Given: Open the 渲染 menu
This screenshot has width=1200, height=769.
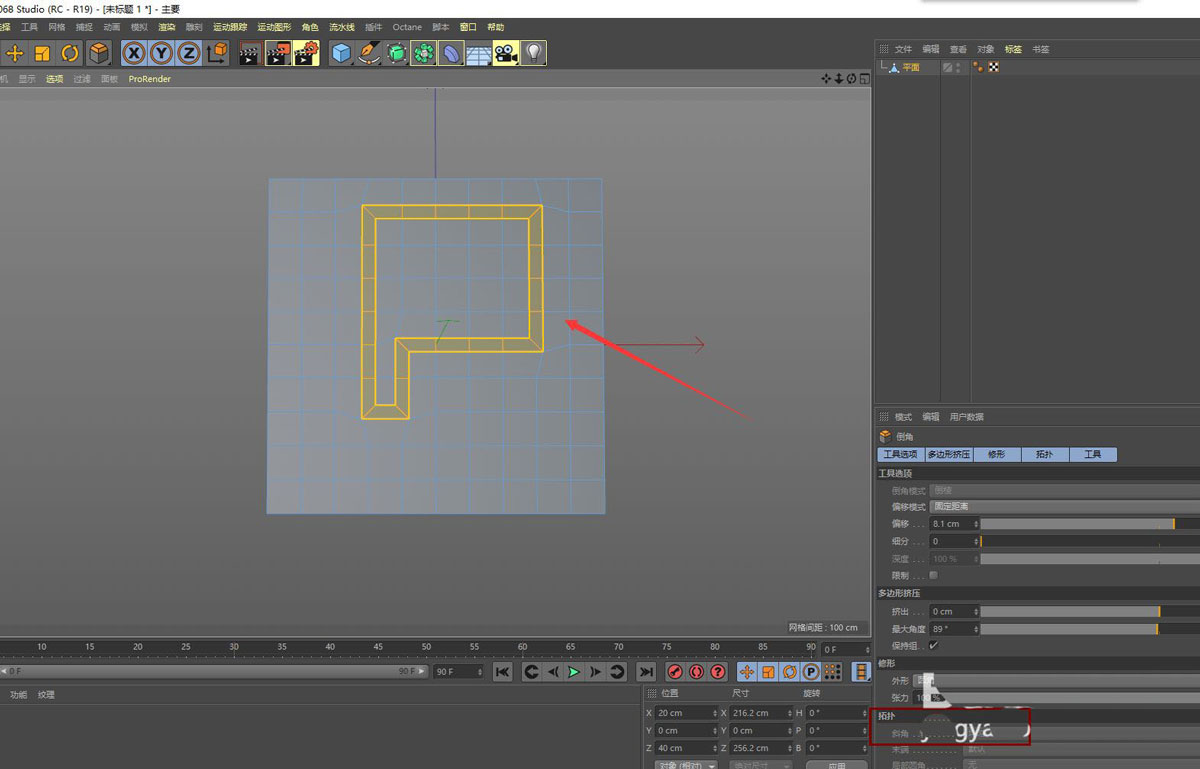Looking at the screenshot, I should (x=166, y=27).
